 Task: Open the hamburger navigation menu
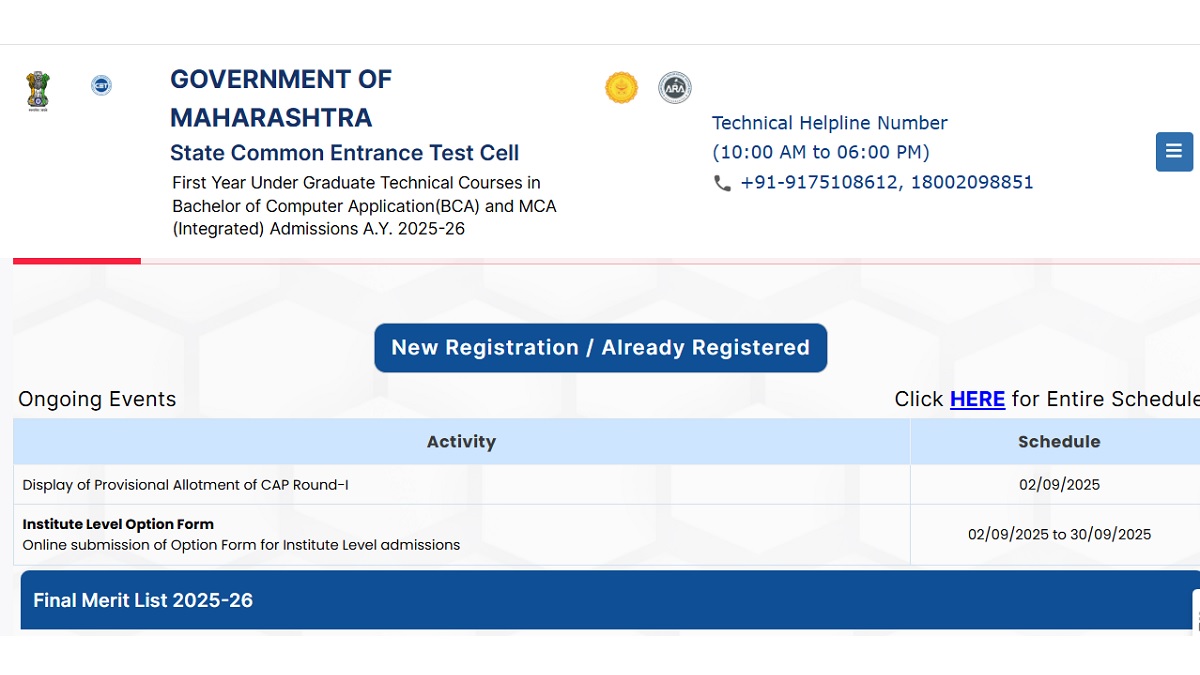coord(1173,152)
